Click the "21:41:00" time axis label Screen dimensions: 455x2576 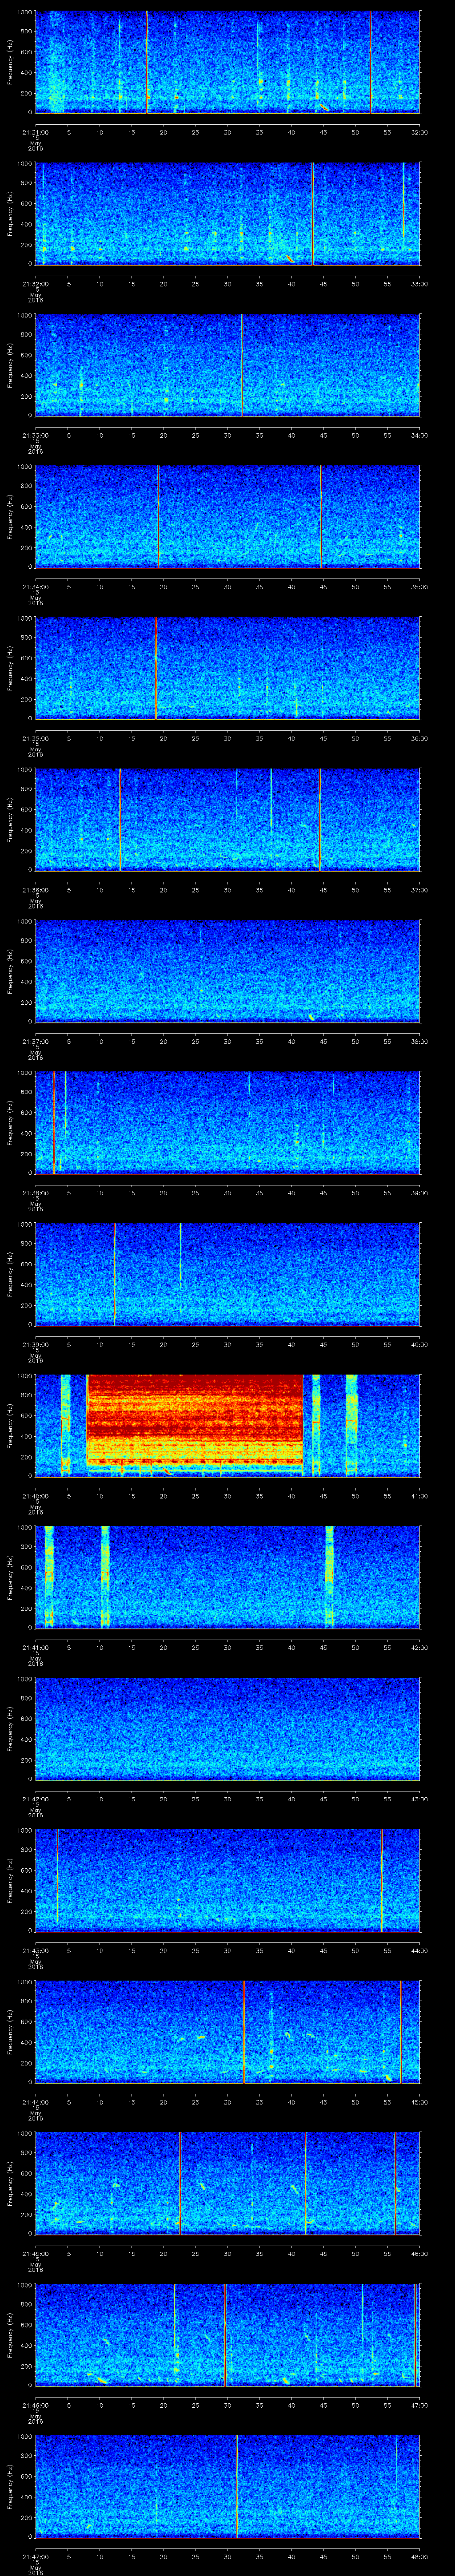pos(35,1647)
